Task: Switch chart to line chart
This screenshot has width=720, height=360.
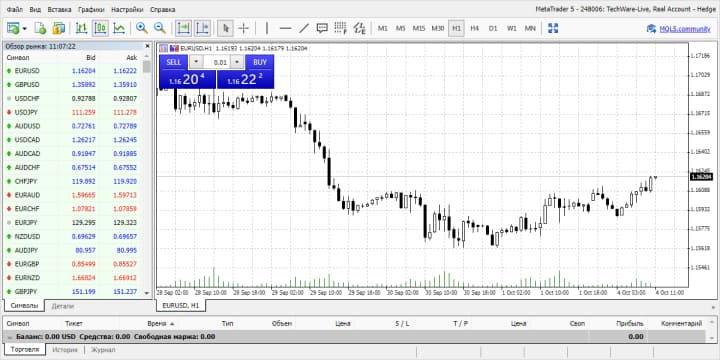Action: coord(119,28)
